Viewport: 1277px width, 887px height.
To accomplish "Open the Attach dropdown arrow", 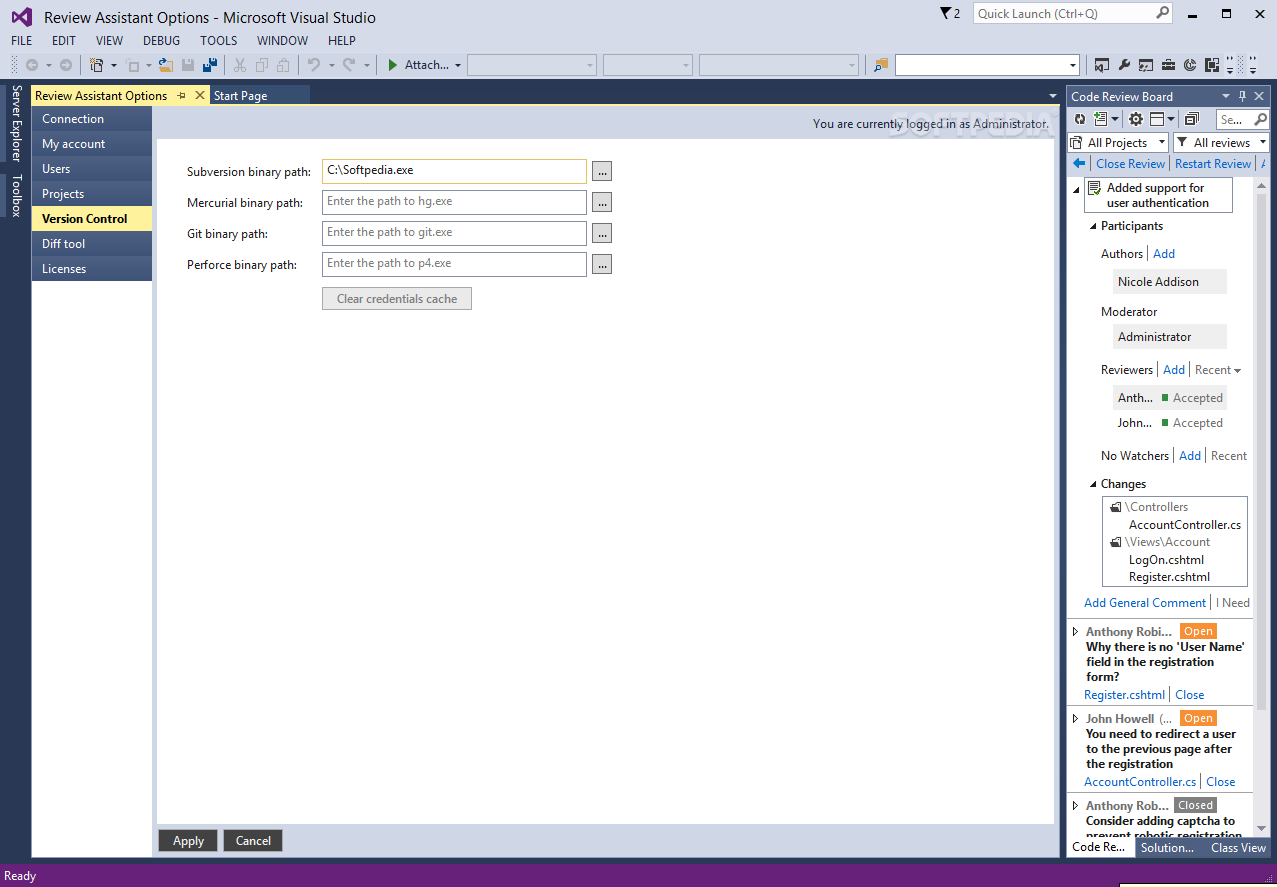I will 458,65.
